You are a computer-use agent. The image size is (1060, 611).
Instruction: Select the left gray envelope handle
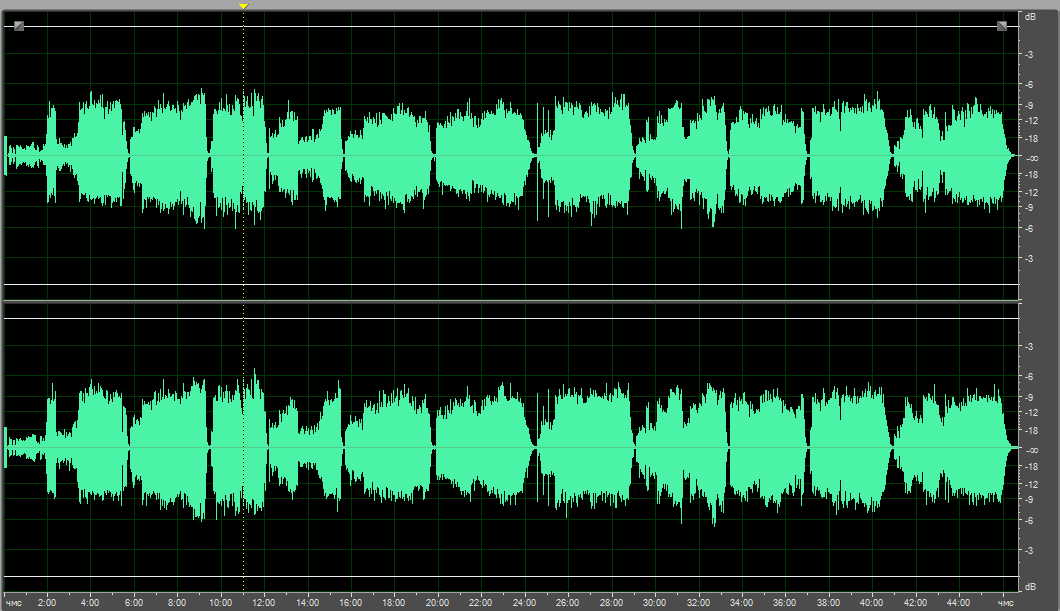coord(19,26)
